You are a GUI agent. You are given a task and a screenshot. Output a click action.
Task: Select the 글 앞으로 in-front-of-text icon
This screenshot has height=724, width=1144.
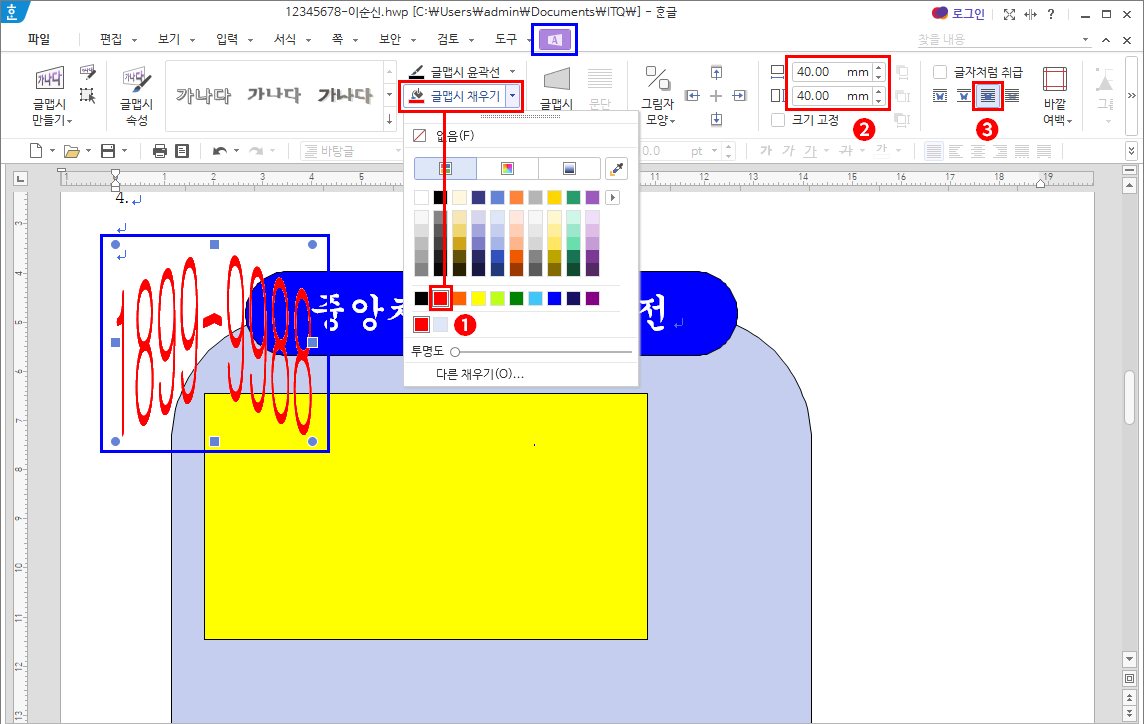(988, 96)
